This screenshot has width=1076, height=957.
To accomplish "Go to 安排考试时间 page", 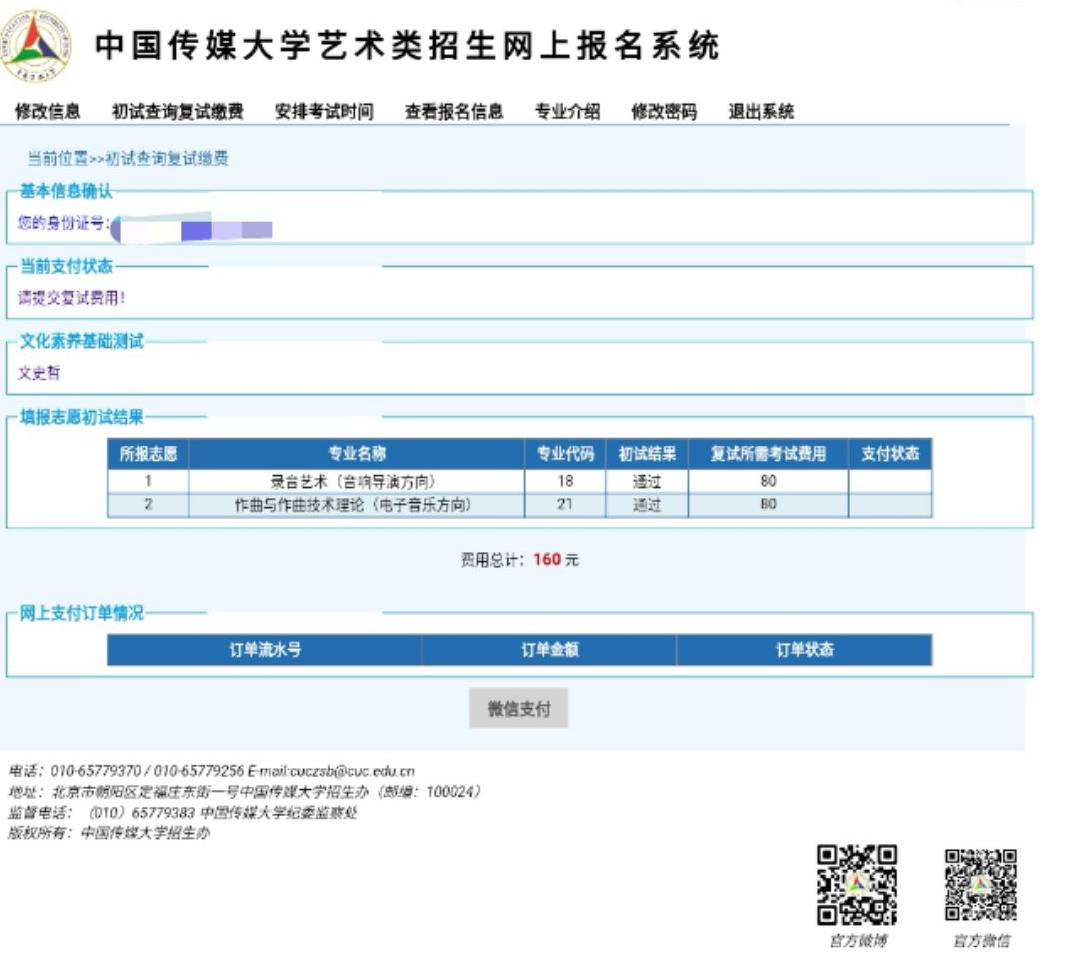I will [324, 111].
